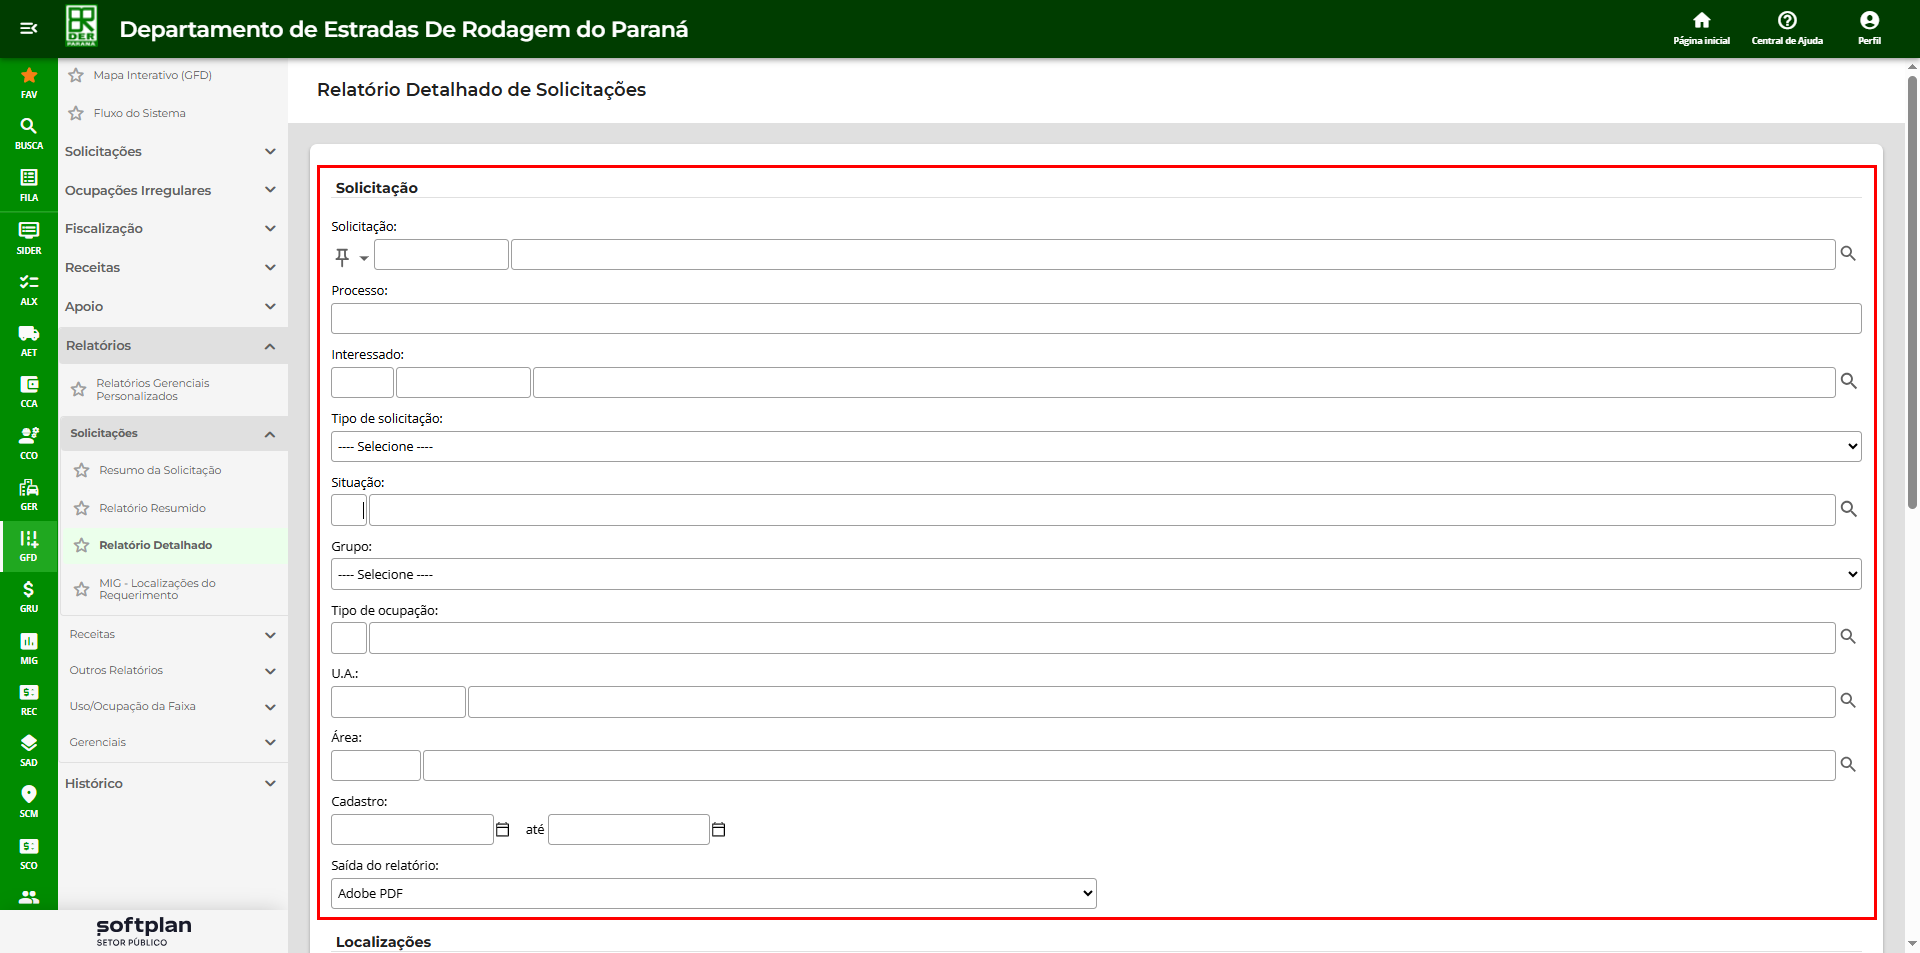Image resolution: width=1920 pixels, height=953 pixels.
Task: Click into the Processo text field
Action: (x=1095, y=319)
